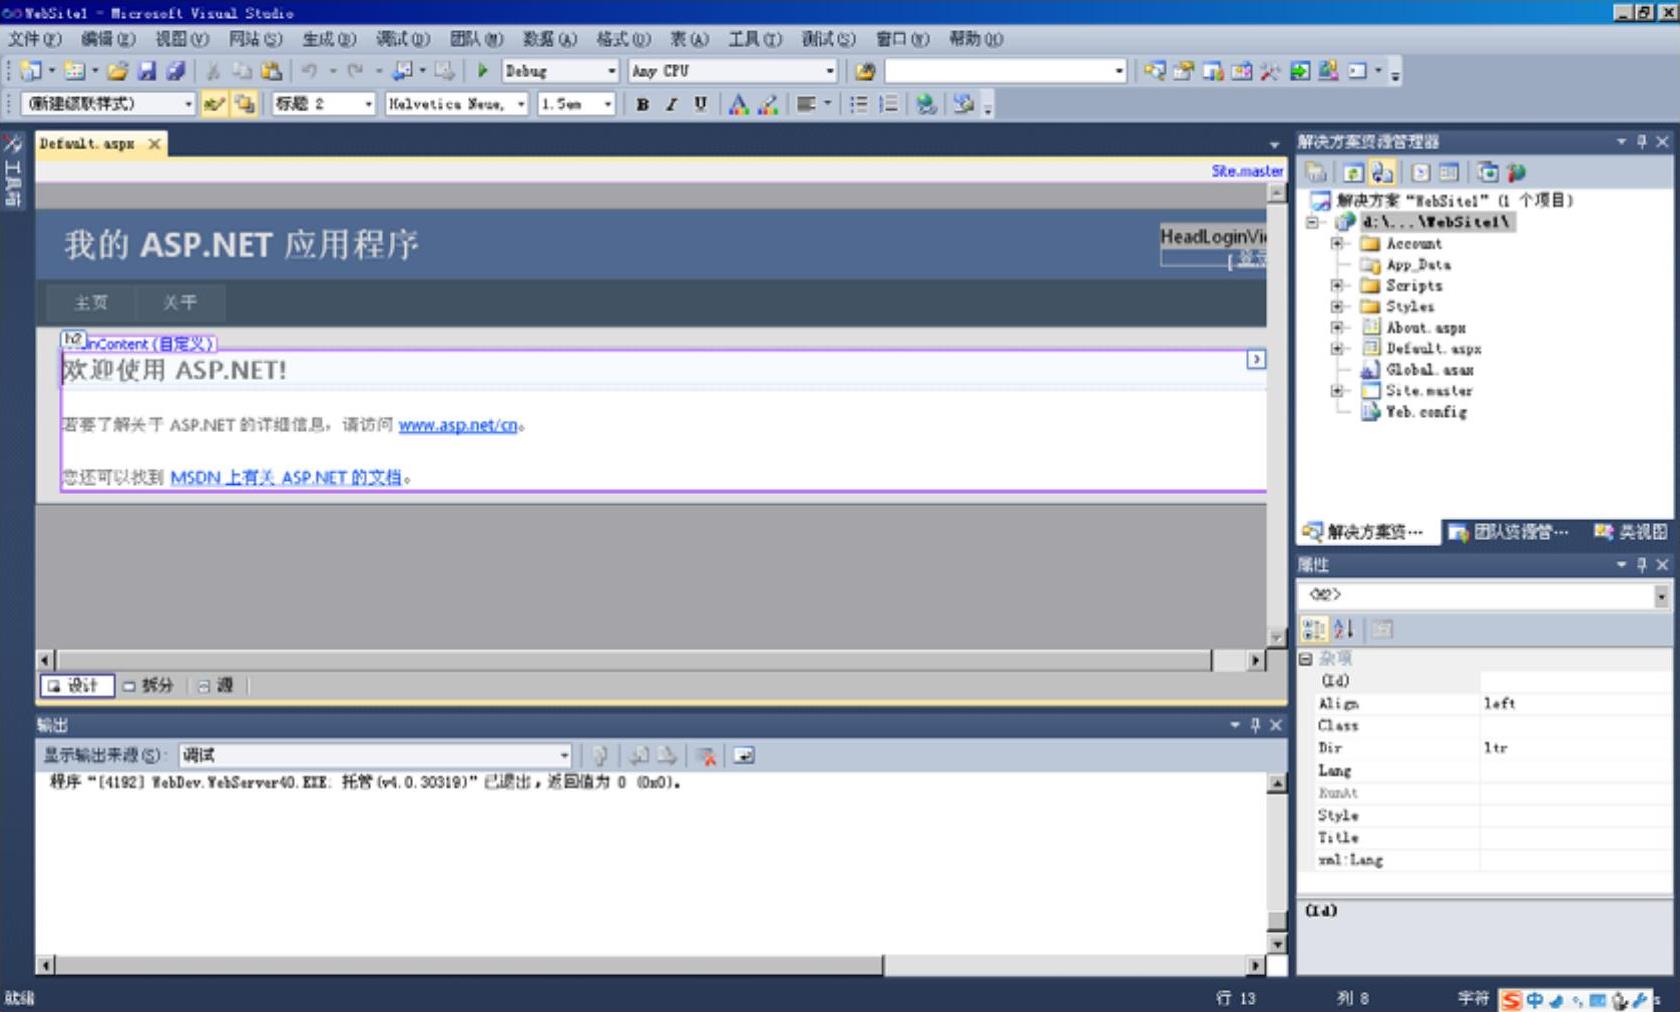Click the Save All icon in toolbar
Image resolution: width=1680 pixels, height=1012 pixels.
click(175, 71)
